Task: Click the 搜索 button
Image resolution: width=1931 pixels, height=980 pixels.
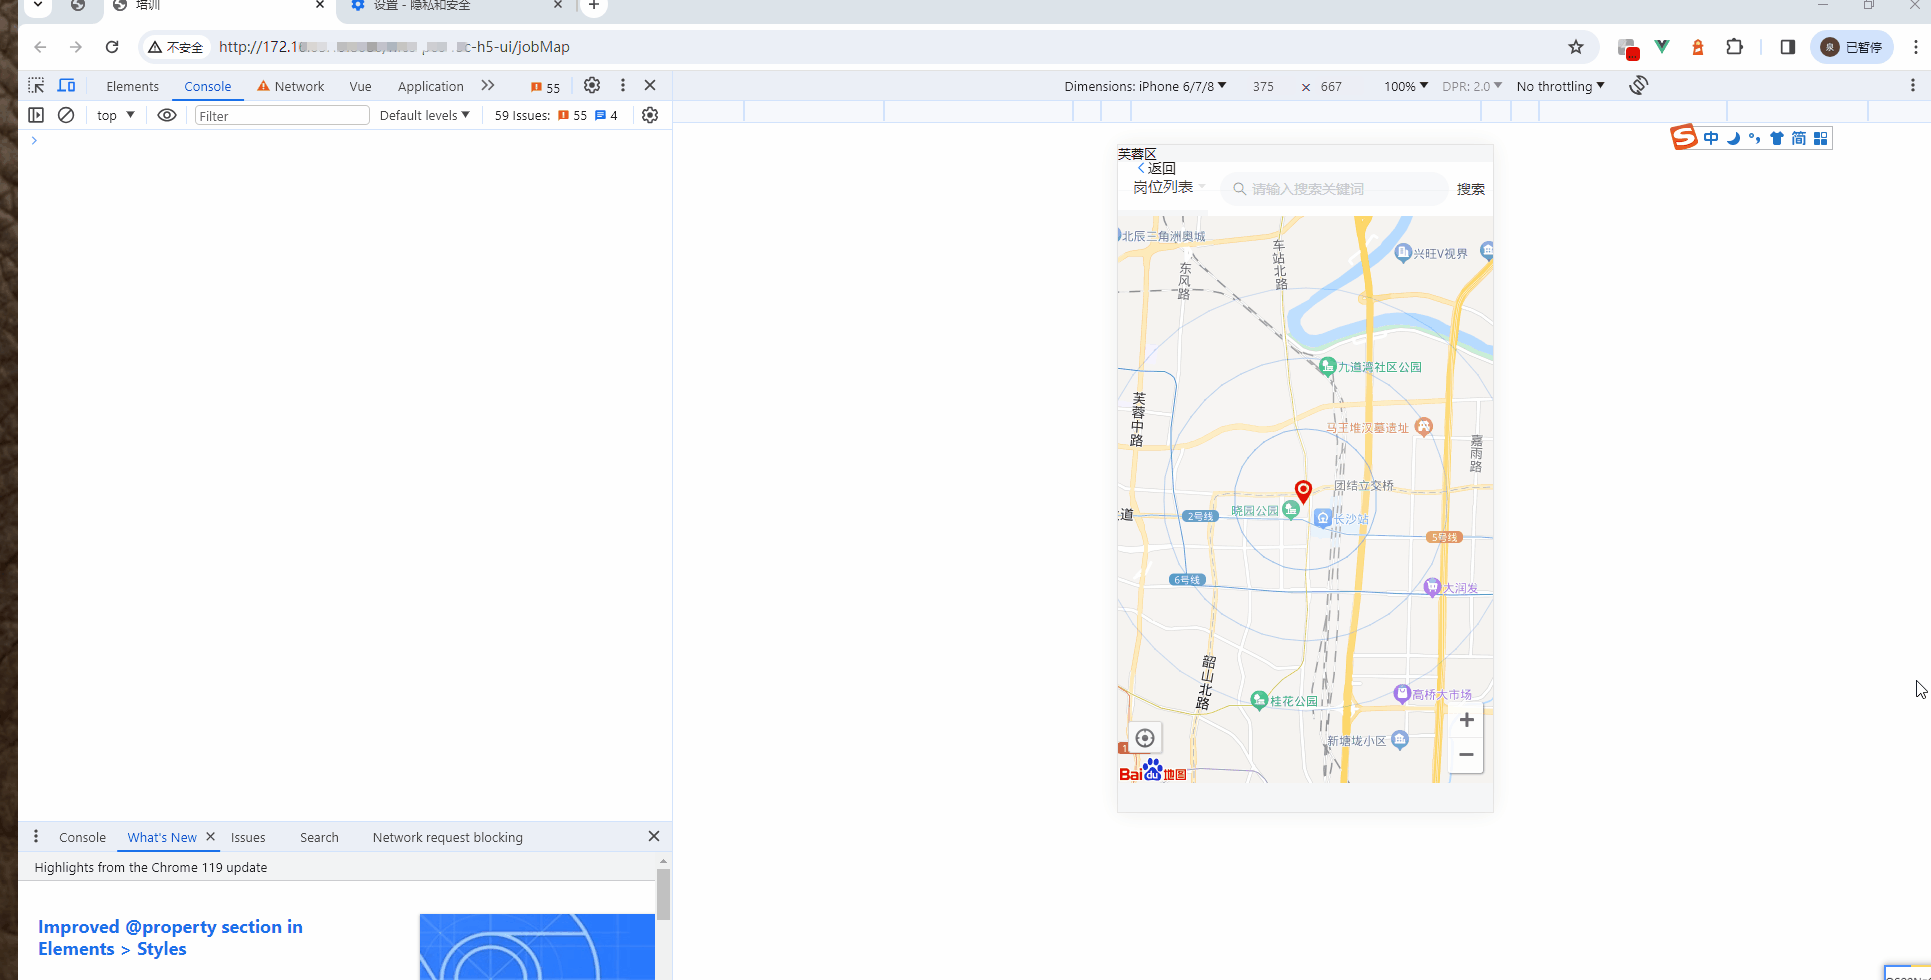Action: click(x=1470, y=189)
